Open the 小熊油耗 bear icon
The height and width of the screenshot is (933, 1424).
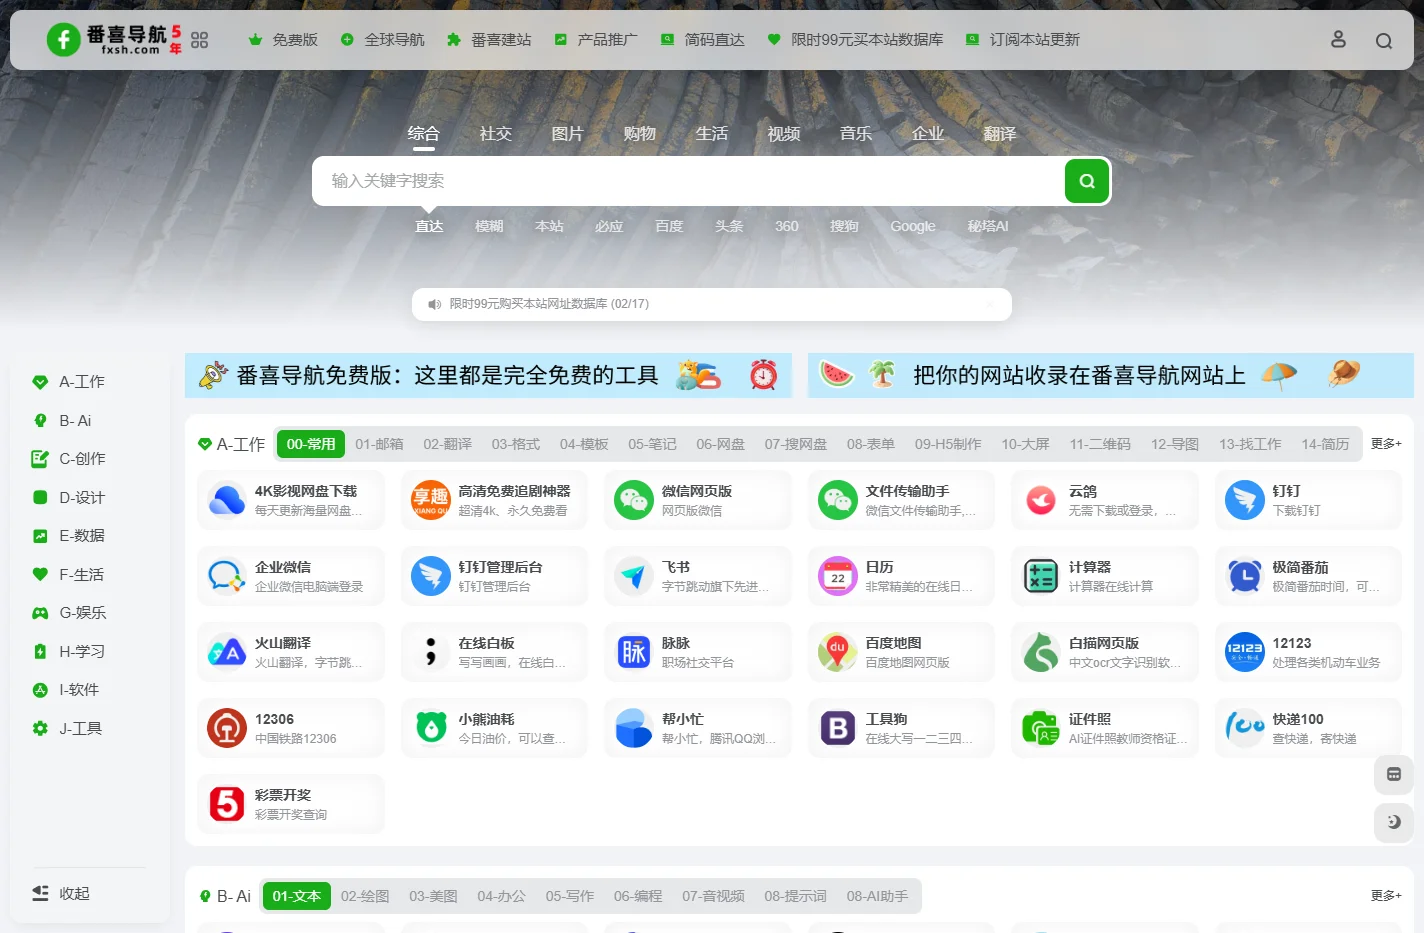pyautogui.click(x=431, y=728)
